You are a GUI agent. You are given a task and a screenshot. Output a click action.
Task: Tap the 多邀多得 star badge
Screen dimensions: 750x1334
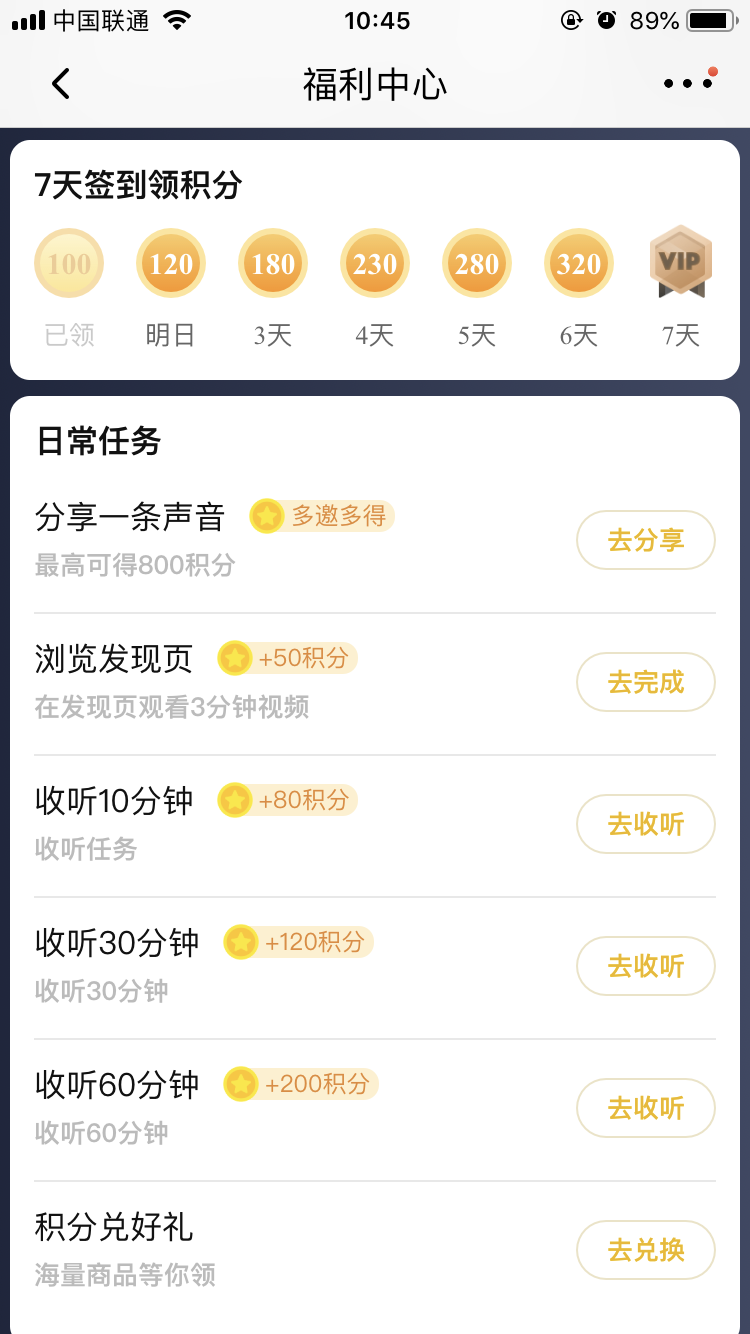(322, 516)
